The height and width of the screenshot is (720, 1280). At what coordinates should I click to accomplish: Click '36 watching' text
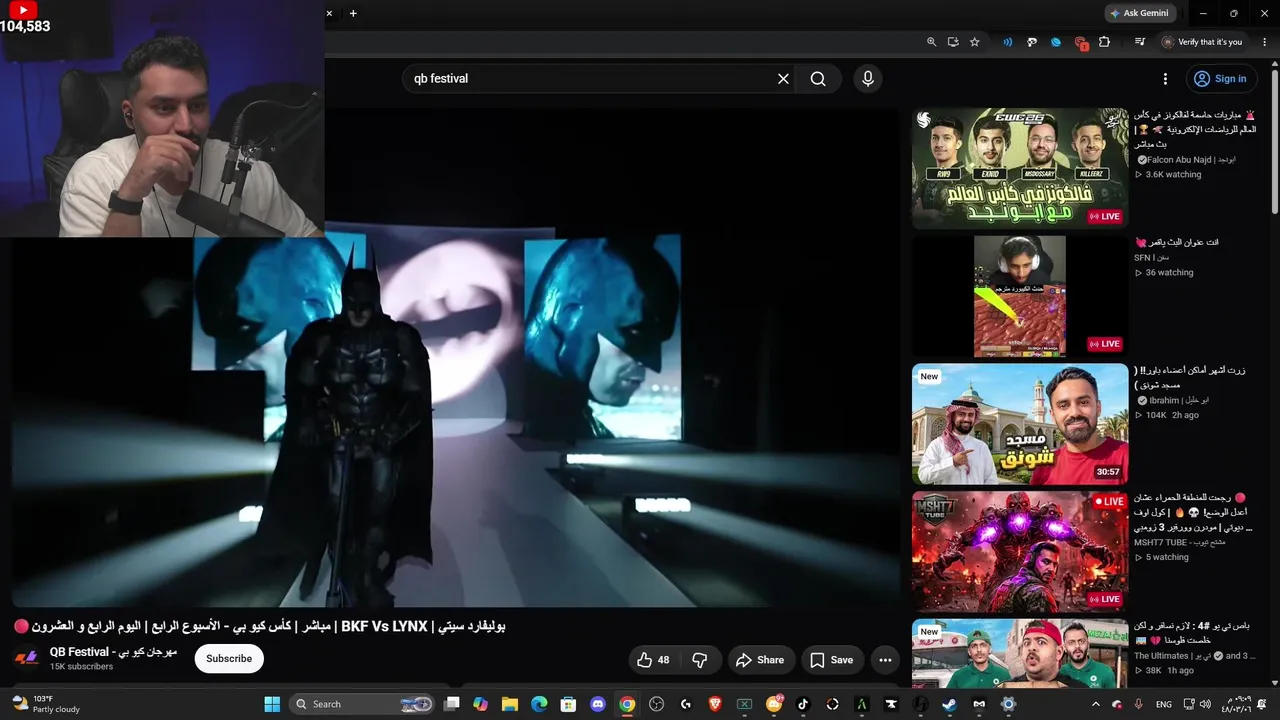[1169, 273]
